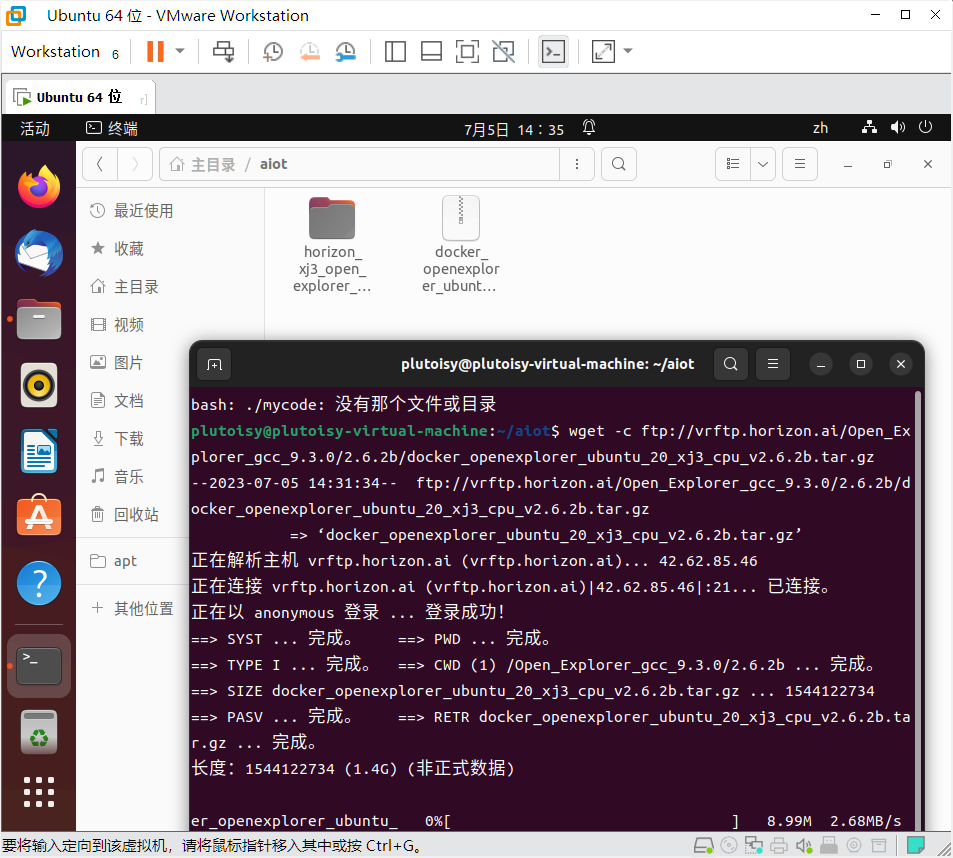
Task: Select the horizon_xj3_open_explorer folder
Action: (332, 245)
